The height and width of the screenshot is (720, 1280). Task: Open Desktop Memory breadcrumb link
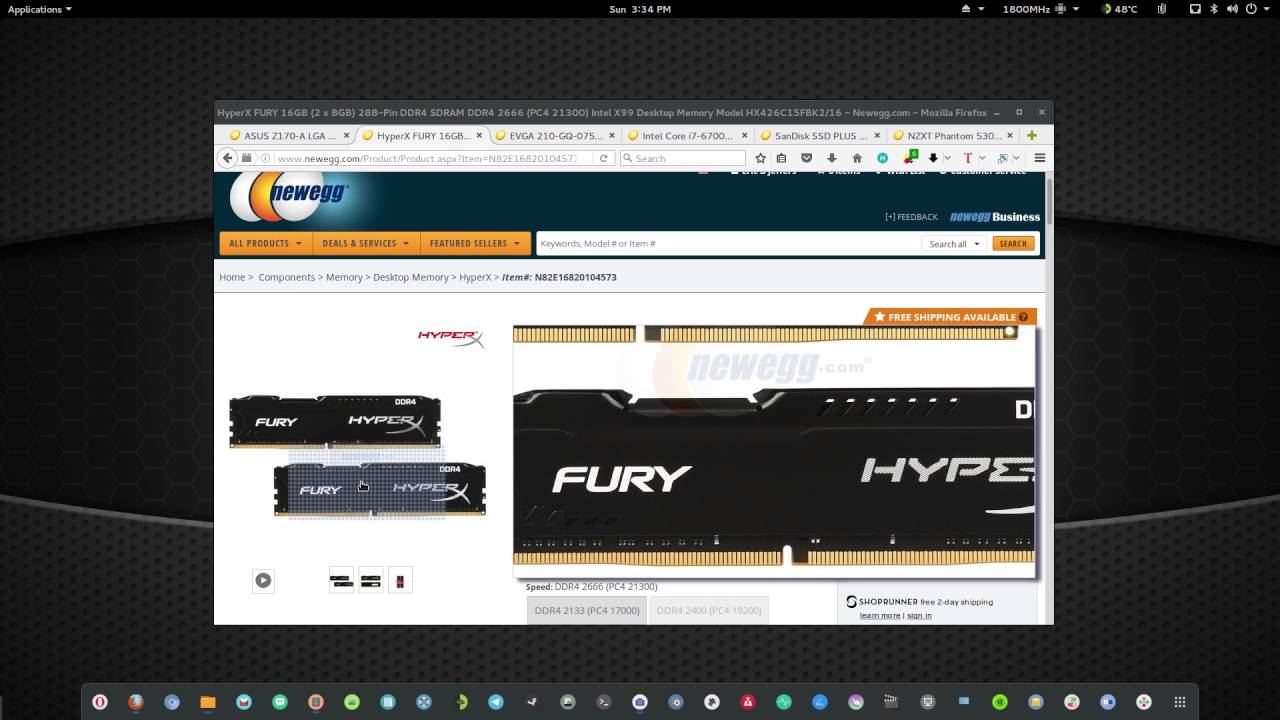tap(411, 277)
